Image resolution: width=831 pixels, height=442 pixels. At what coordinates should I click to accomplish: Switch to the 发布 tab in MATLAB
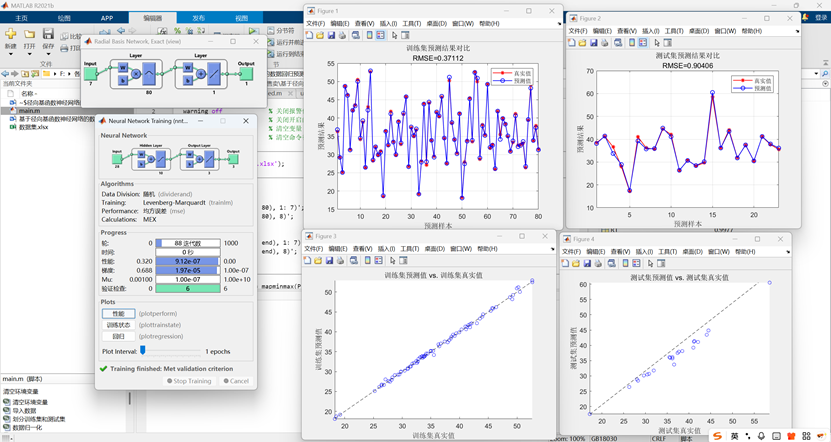tap(199, 18)
